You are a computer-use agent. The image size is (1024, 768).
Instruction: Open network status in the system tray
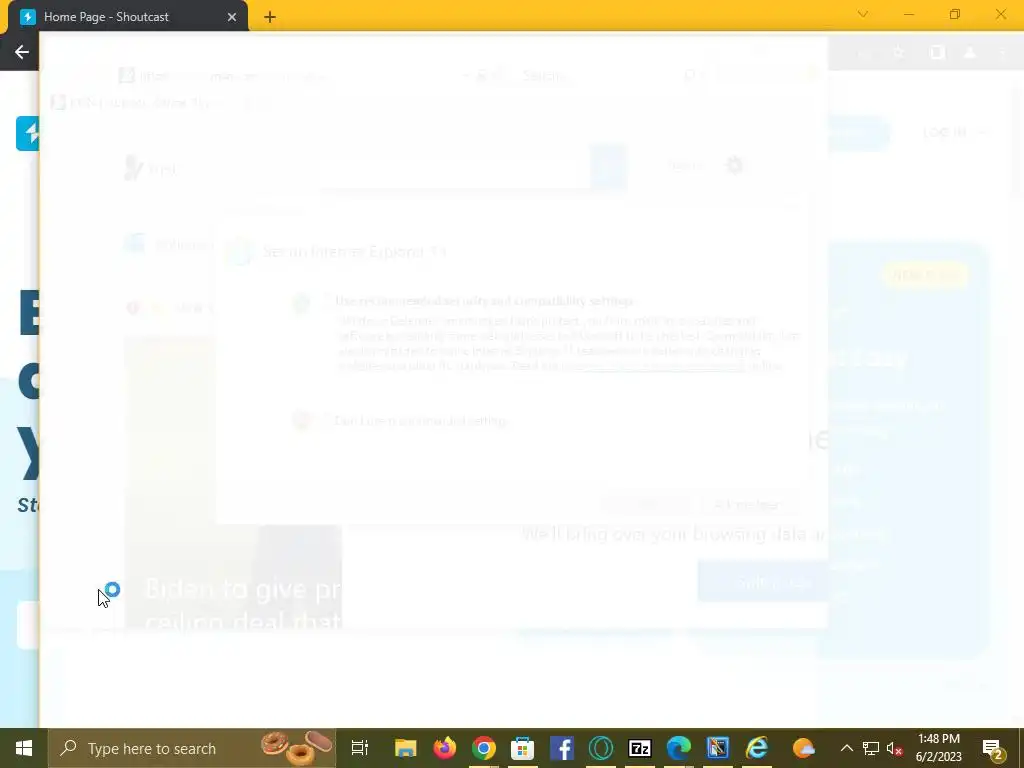871,748
